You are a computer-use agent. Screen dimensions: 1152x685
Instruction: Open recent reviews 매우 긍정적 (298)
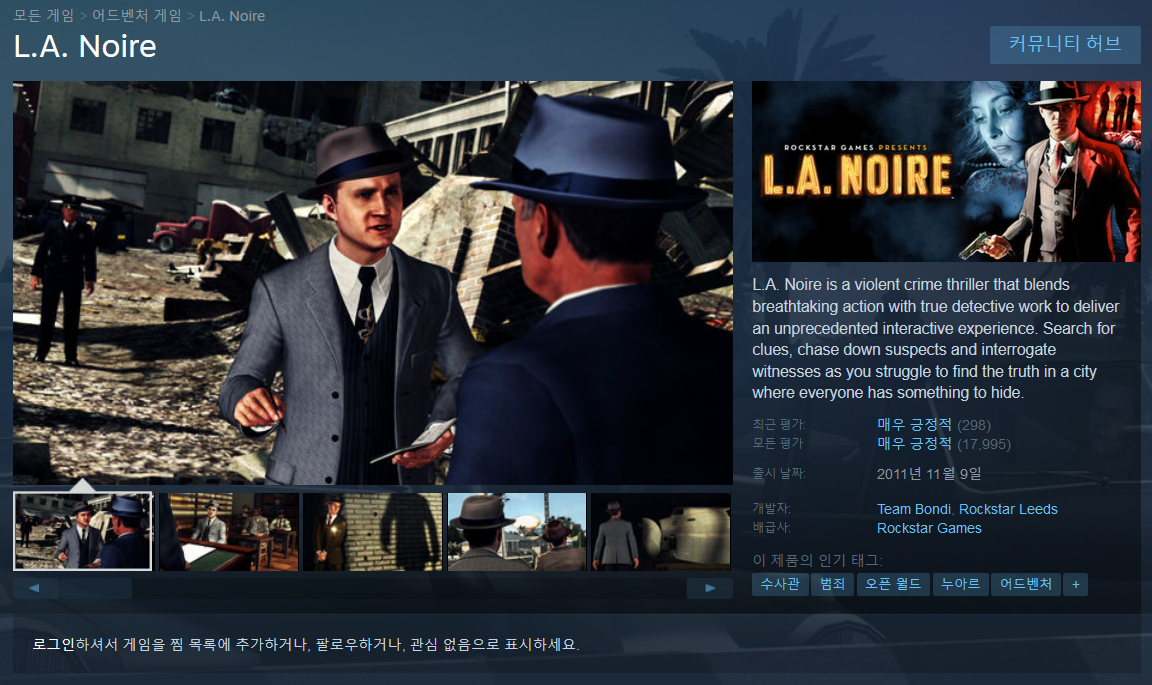934,425
